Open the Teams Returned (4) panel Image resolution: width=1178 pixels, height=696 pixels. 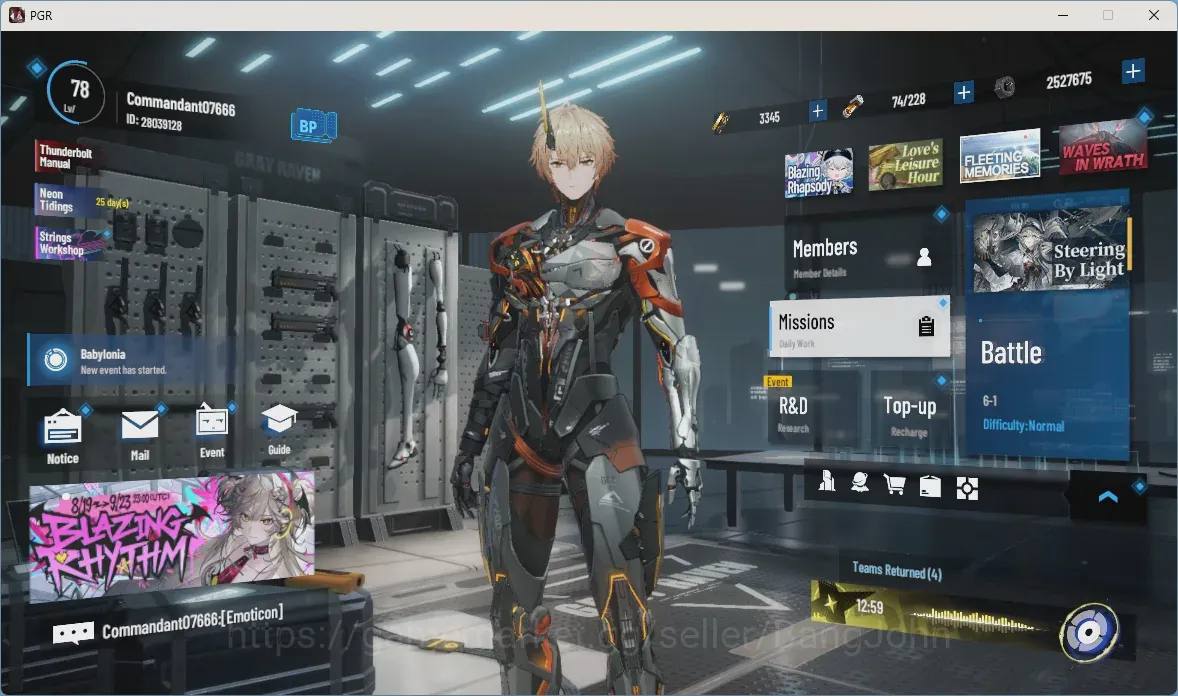897,571
